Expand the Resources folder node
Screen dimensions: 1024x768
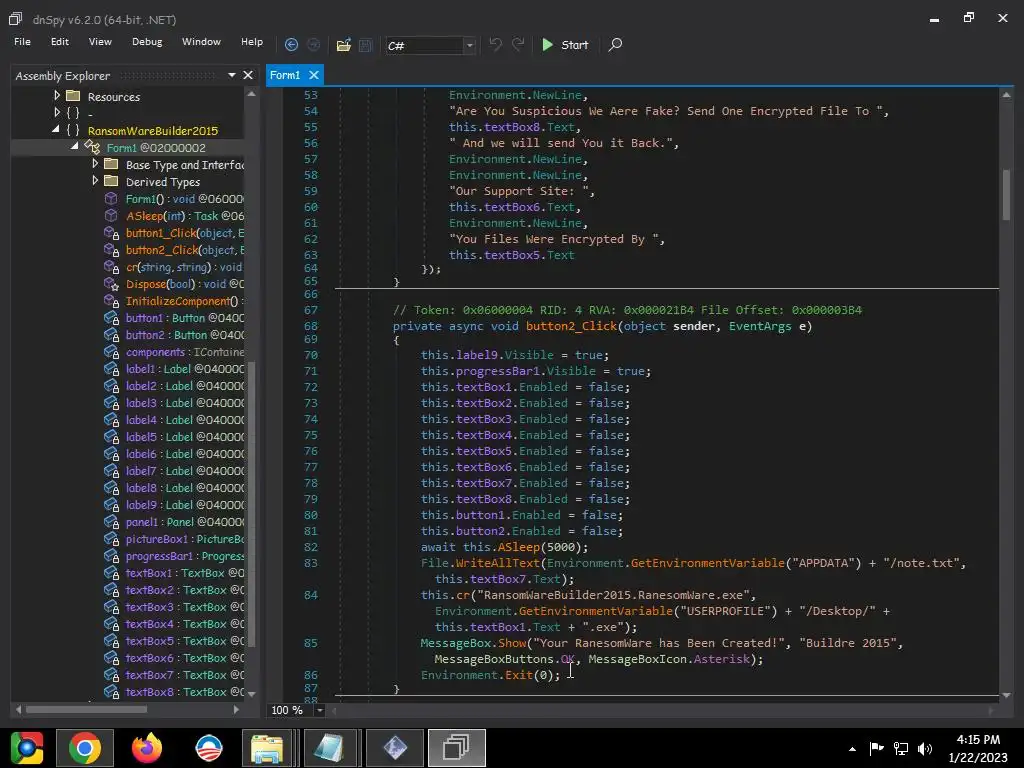(x=57, y=95)
